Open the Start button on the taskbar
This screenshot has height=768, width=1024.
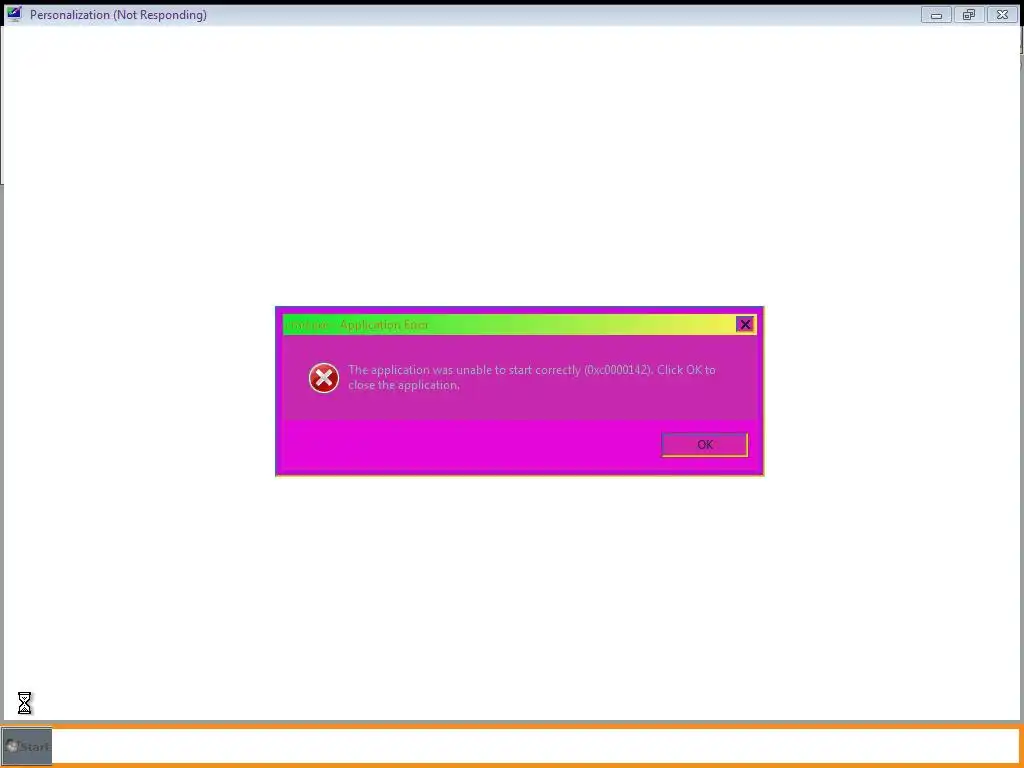tap(27, 746)
